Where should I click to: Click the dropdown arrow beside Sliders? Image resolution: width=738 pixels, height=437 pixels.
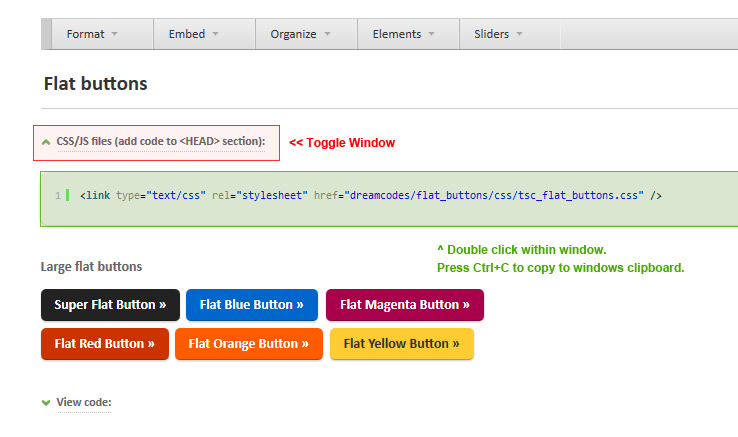pos(520,34)
